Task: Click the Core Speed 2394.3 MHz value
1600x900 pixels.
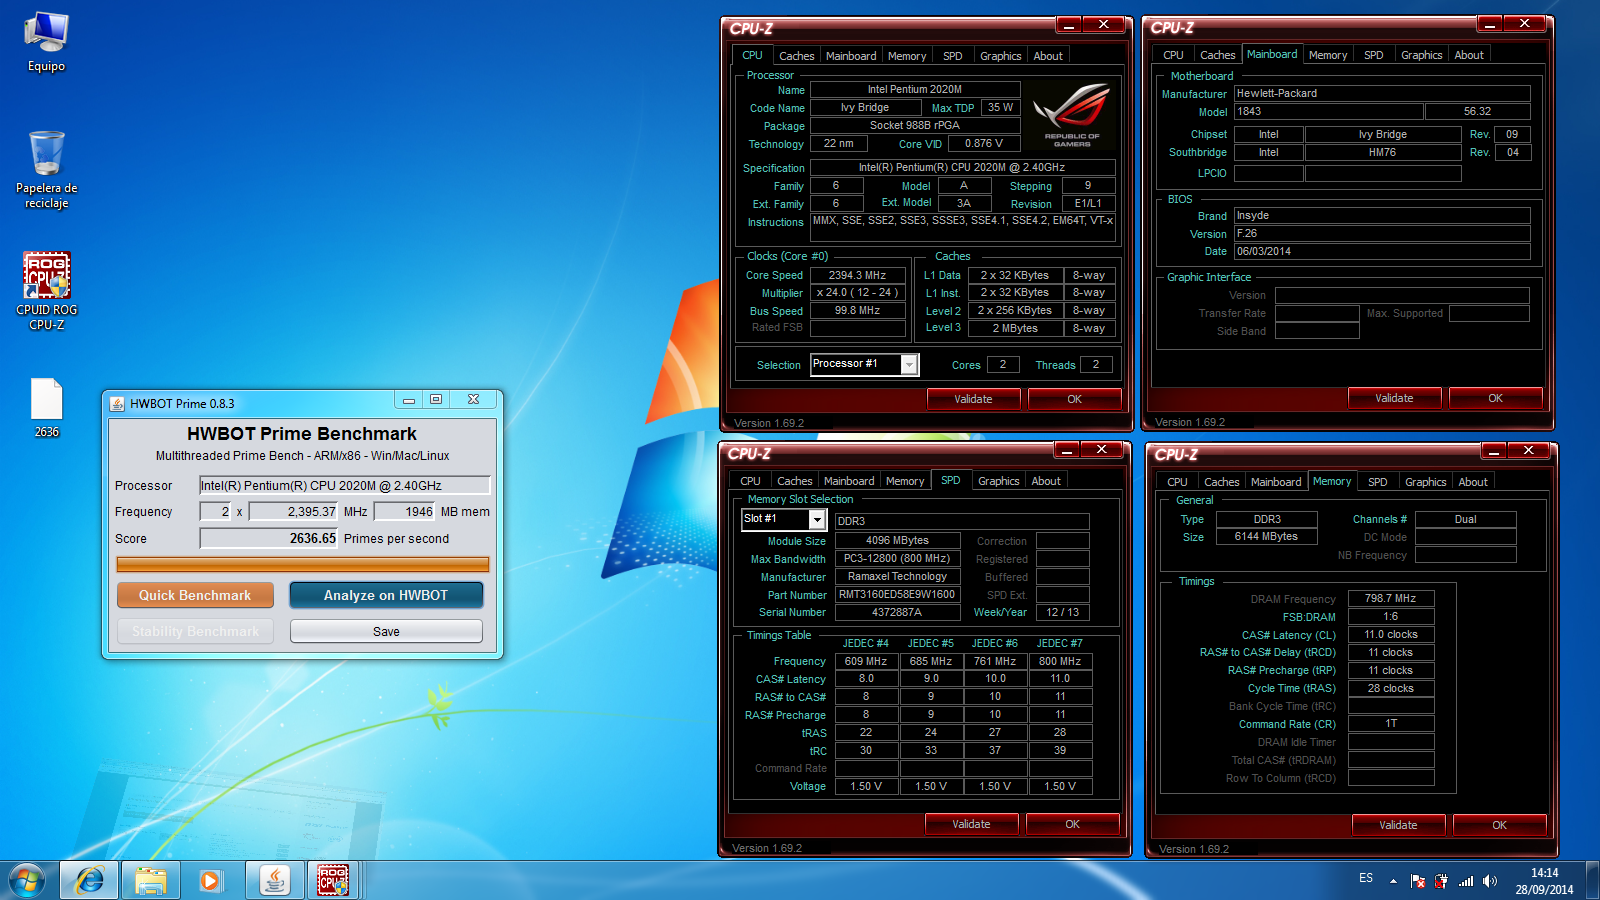Action: [x=858, y=275]
